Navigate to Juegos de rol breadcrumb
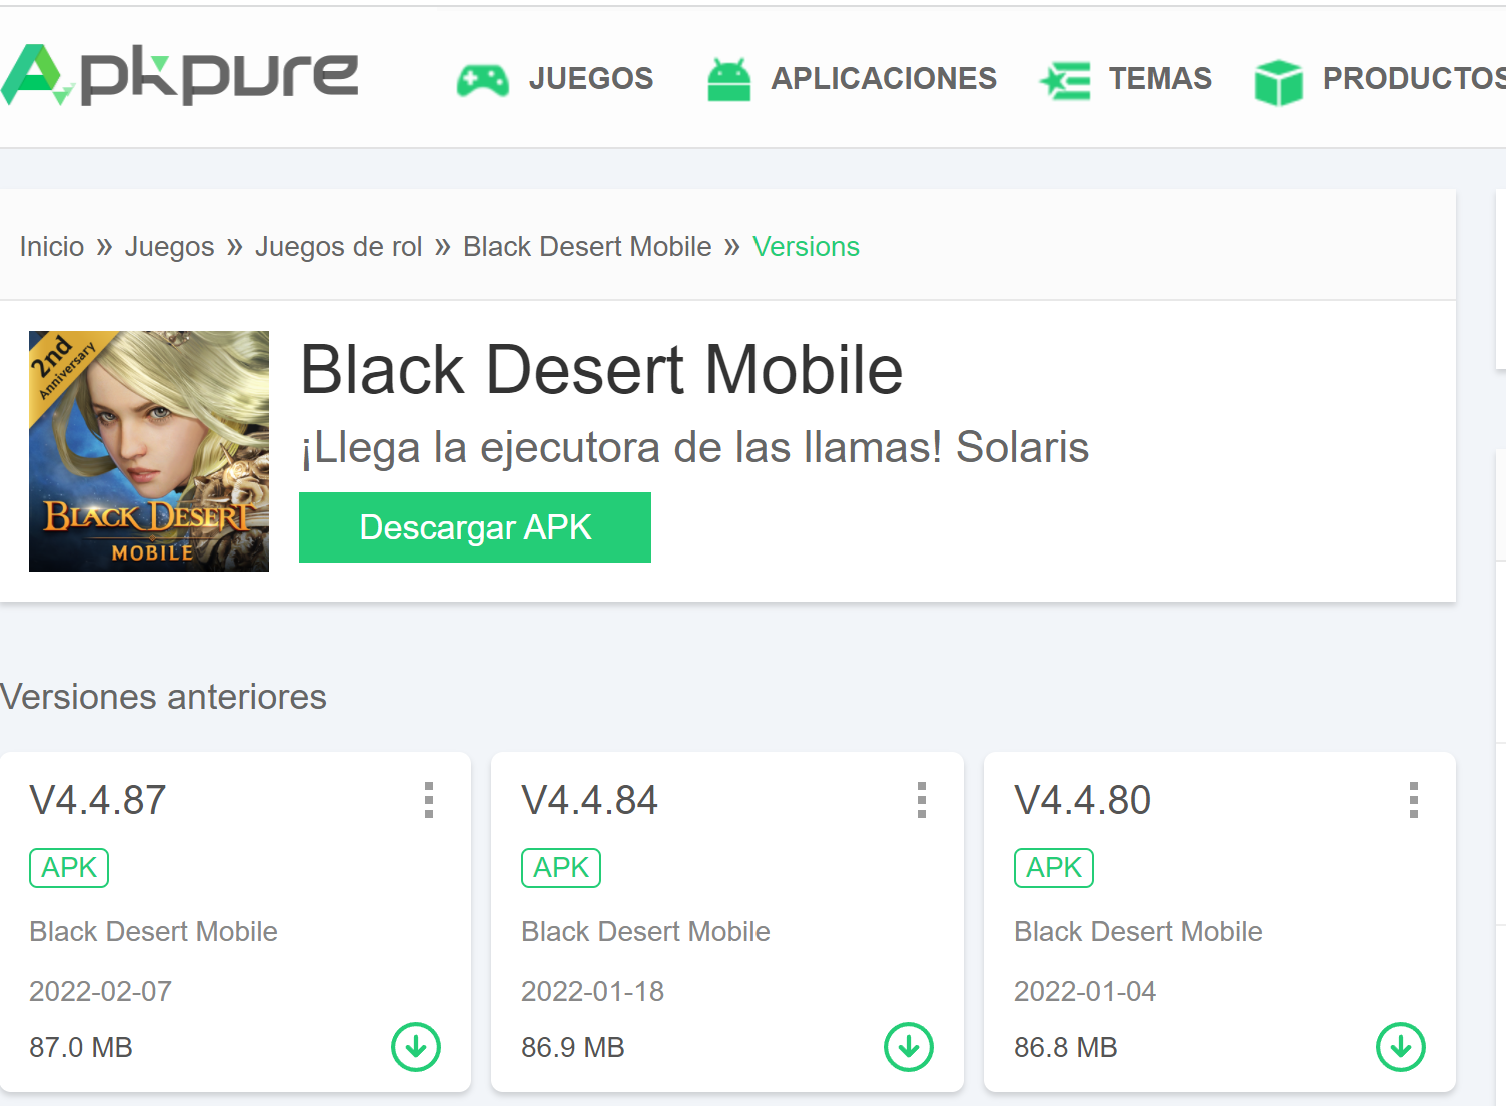1506x1106 pixels. click(338, 247)
